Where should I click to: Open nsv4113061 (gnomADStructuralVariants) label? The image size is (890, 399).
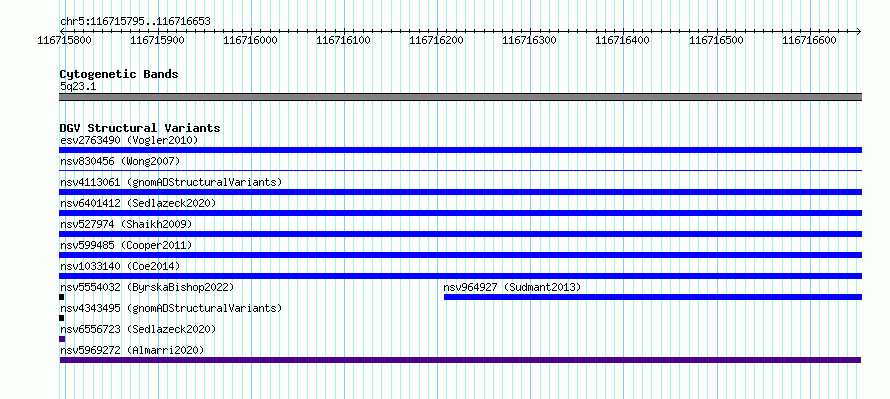click(x=171, y=182)
